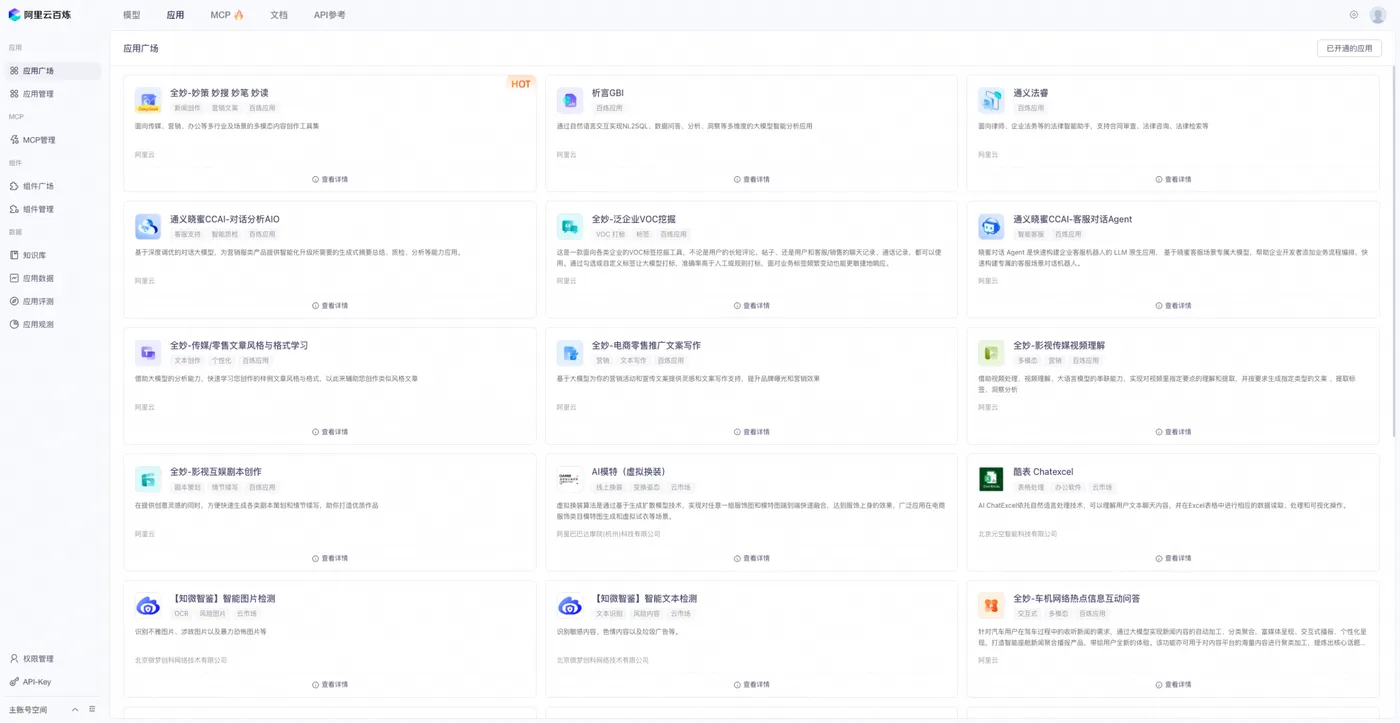Open the MCP top navigation tab

(227, 15)
